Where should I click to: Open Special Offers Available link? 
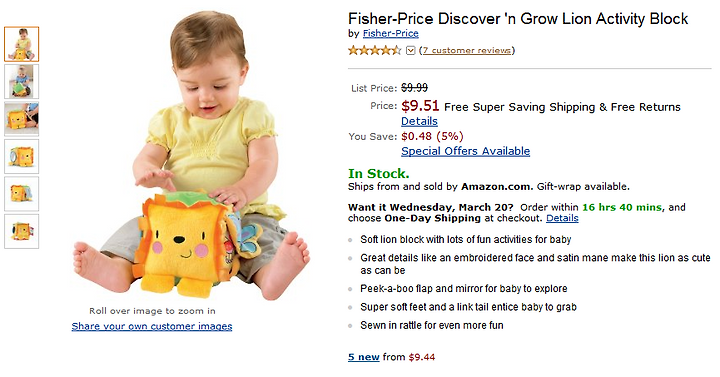[465, 151]
